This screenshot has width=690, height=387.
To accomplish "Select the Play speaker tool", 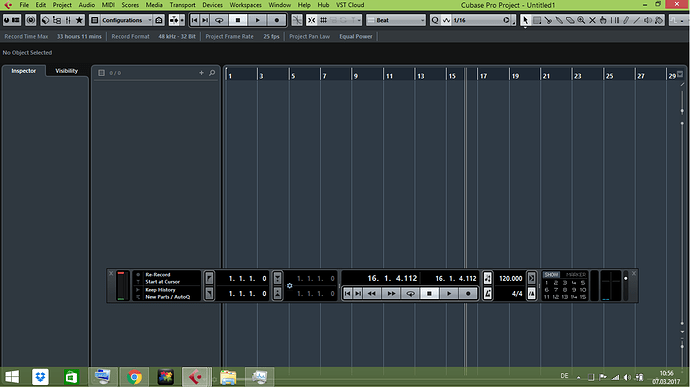I will [x=647, y=20].
